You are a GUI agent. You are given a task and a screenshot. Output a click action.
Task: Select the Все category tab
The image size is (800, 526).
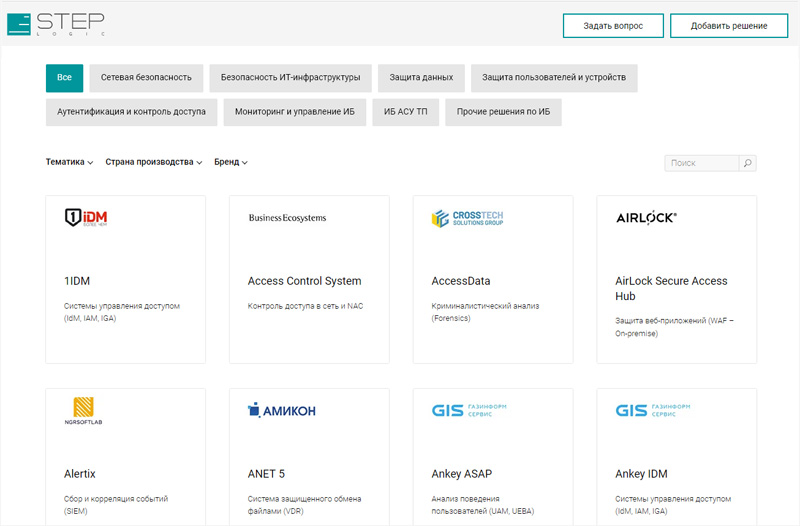point(64,78)
